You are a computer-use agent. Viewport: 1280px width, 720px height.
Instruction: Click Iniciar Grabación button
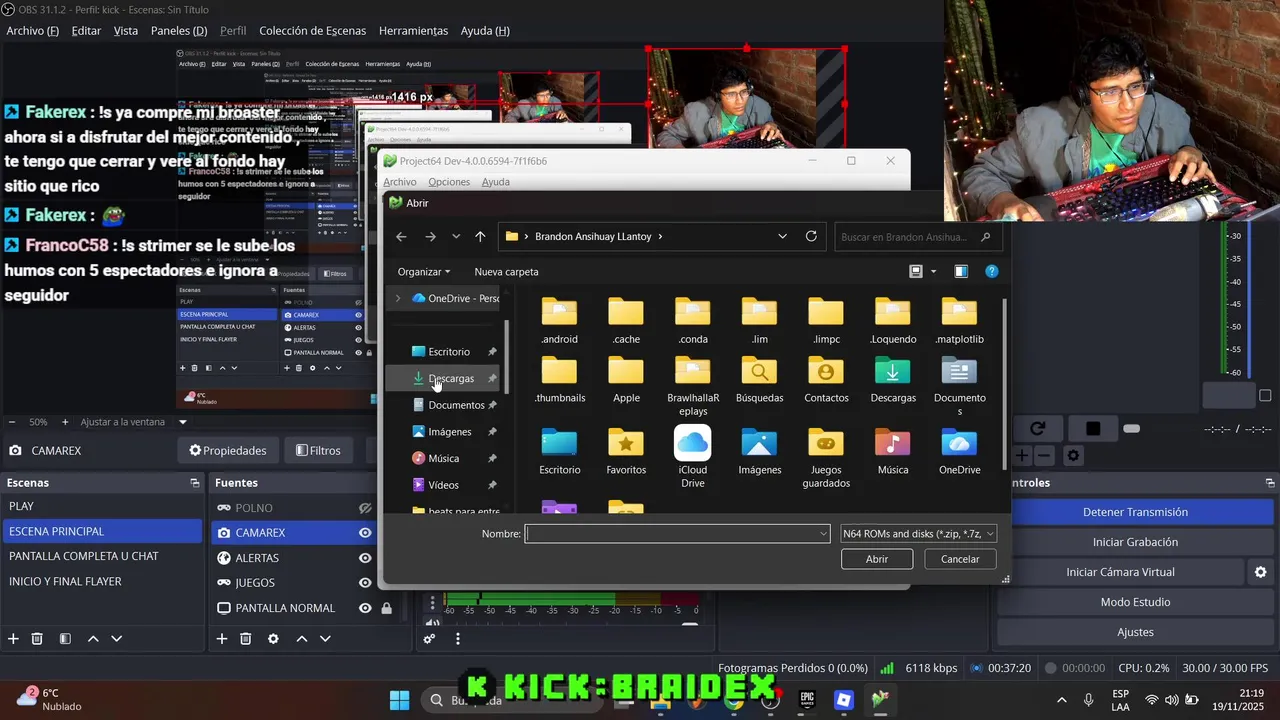point(1135,542)
